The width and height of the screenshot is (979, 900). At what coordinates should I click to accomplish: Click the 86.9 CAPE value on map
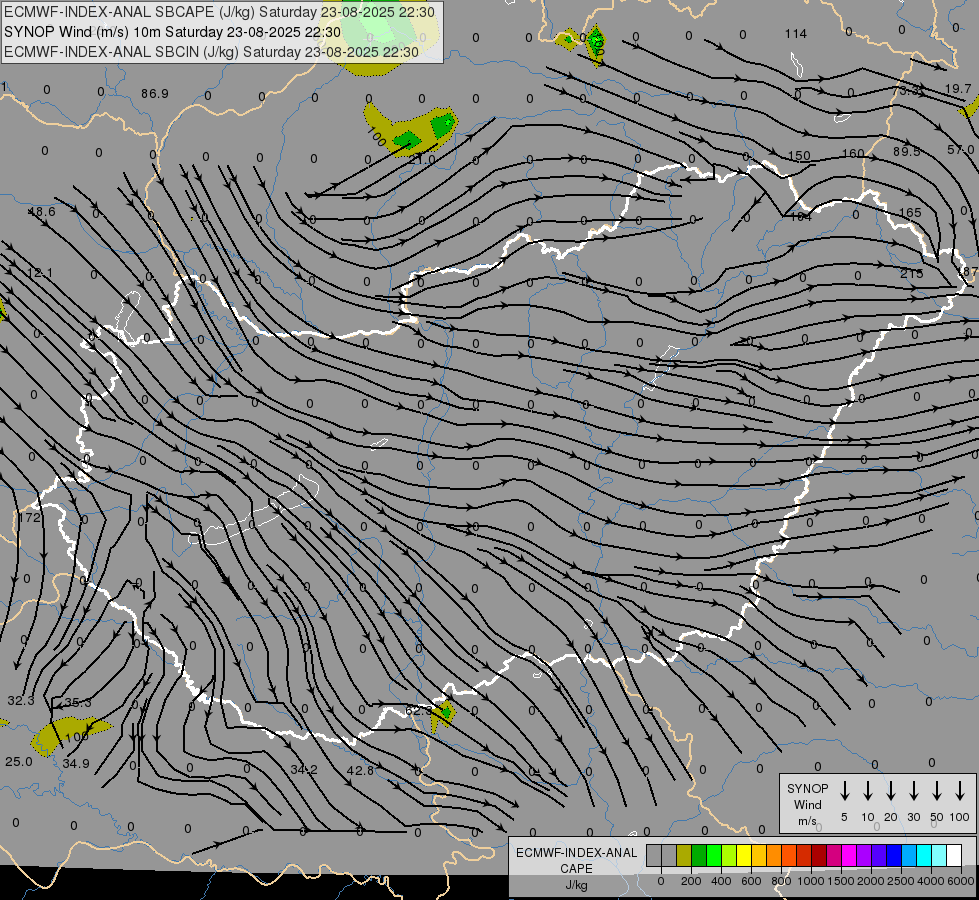(155, 94)
